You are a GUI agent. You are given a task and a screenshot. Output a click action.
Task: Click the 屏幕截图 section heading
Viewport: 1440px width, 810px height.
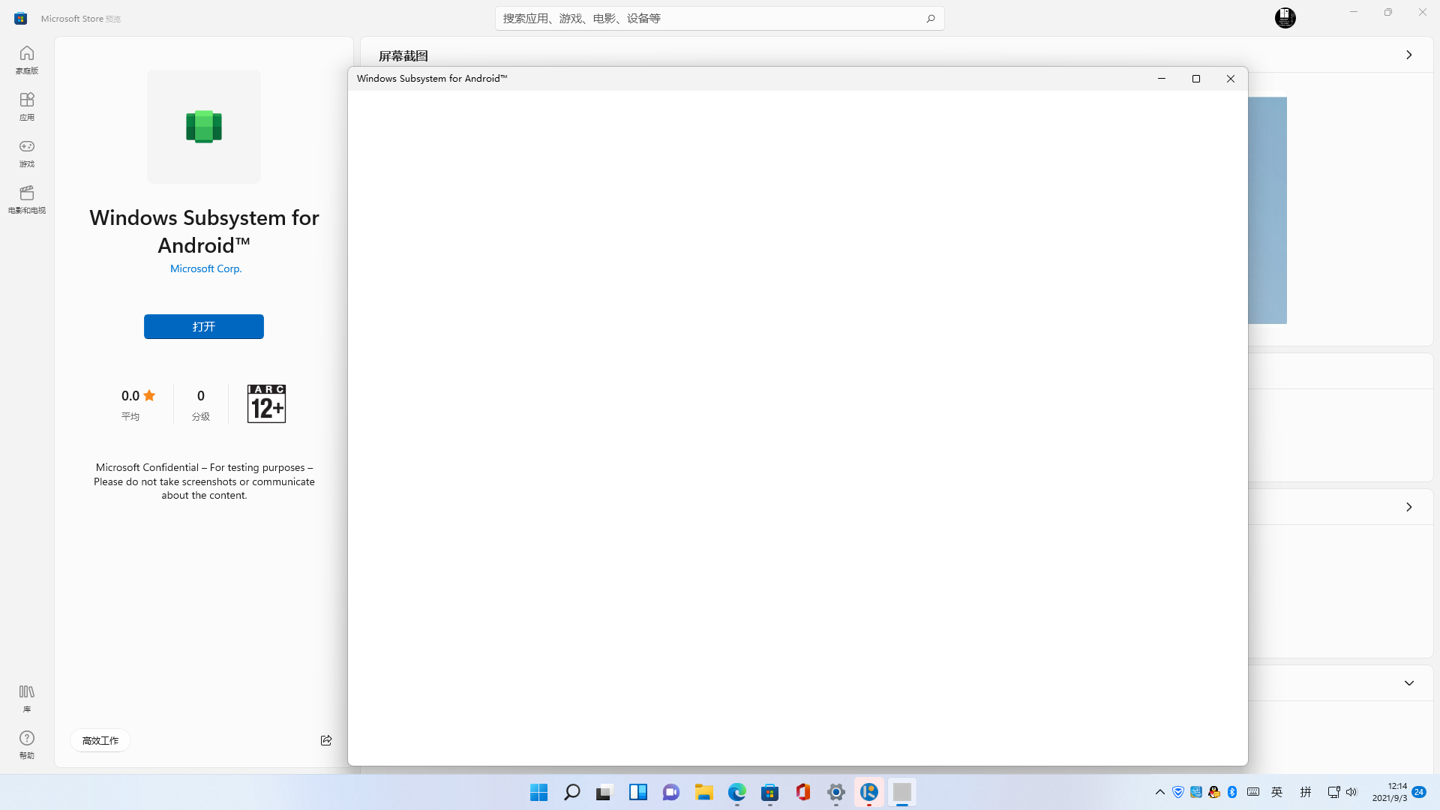(x=403, y=56)
